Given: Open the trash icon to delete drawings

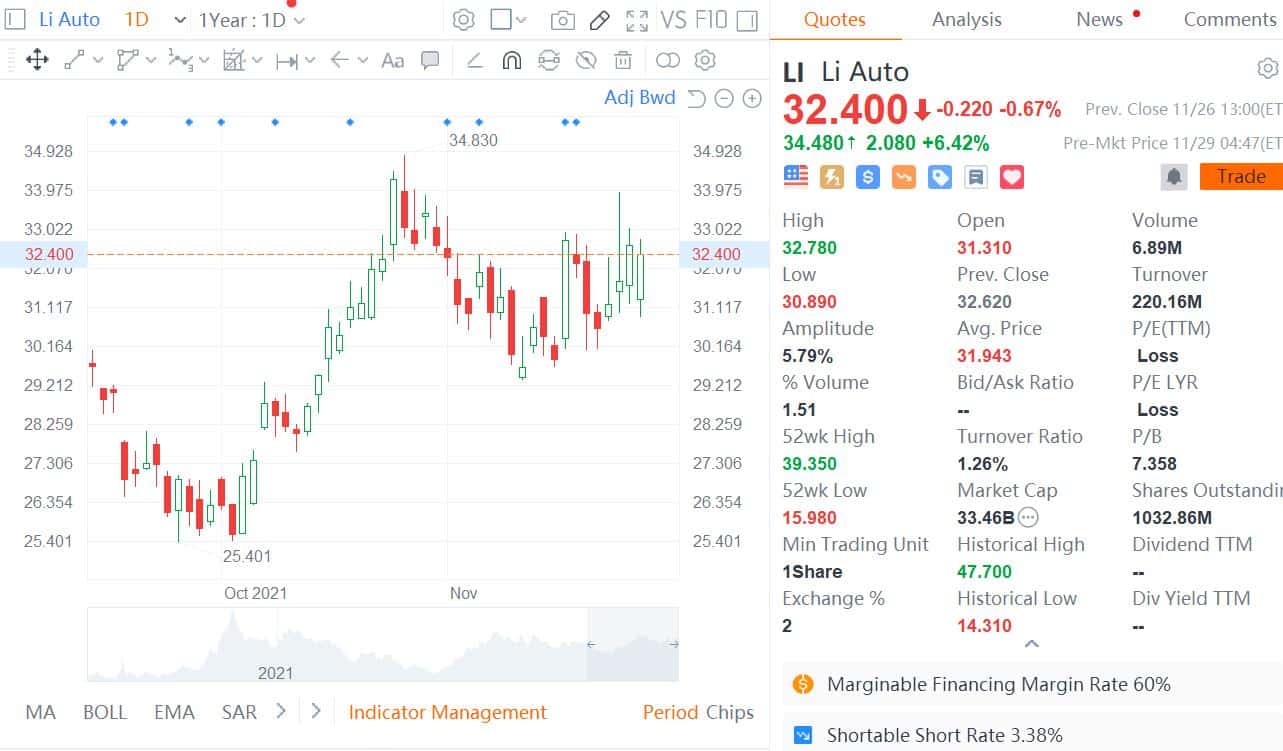Looking at the screenshot, I should click(x=623, y=60).
